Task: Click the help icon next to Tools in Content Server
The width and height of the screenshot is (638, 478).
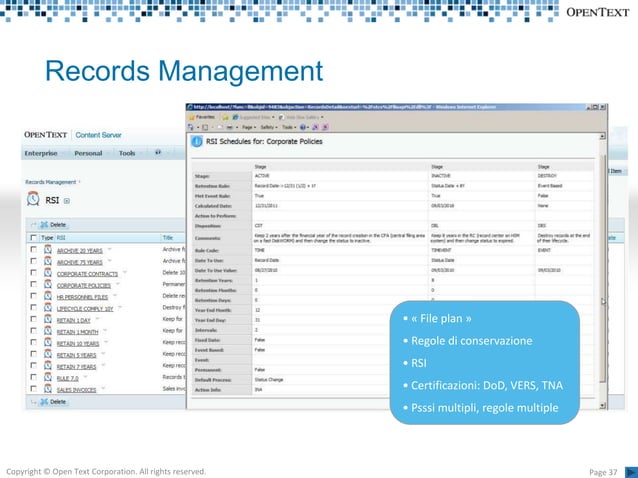Action: (x=158, y=153)
